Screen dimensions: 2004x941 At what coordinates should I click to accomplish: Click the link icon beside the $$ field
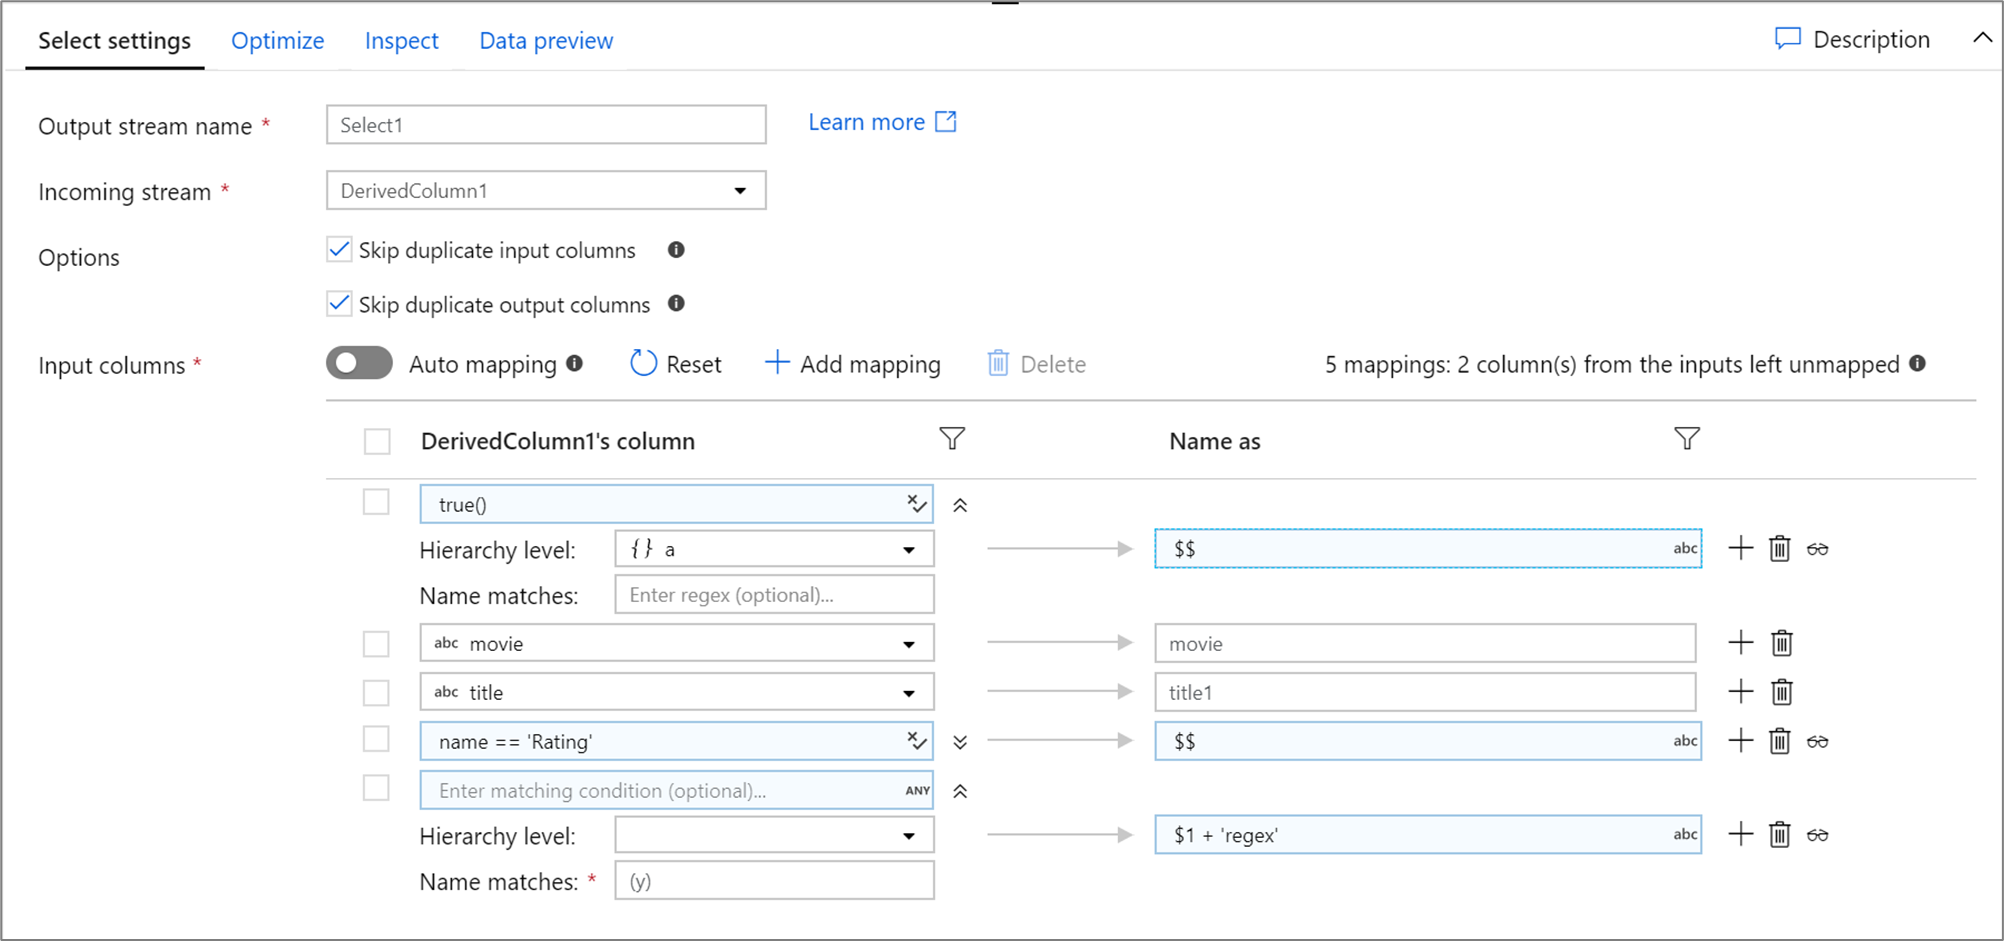click(x=1818, y=548)
